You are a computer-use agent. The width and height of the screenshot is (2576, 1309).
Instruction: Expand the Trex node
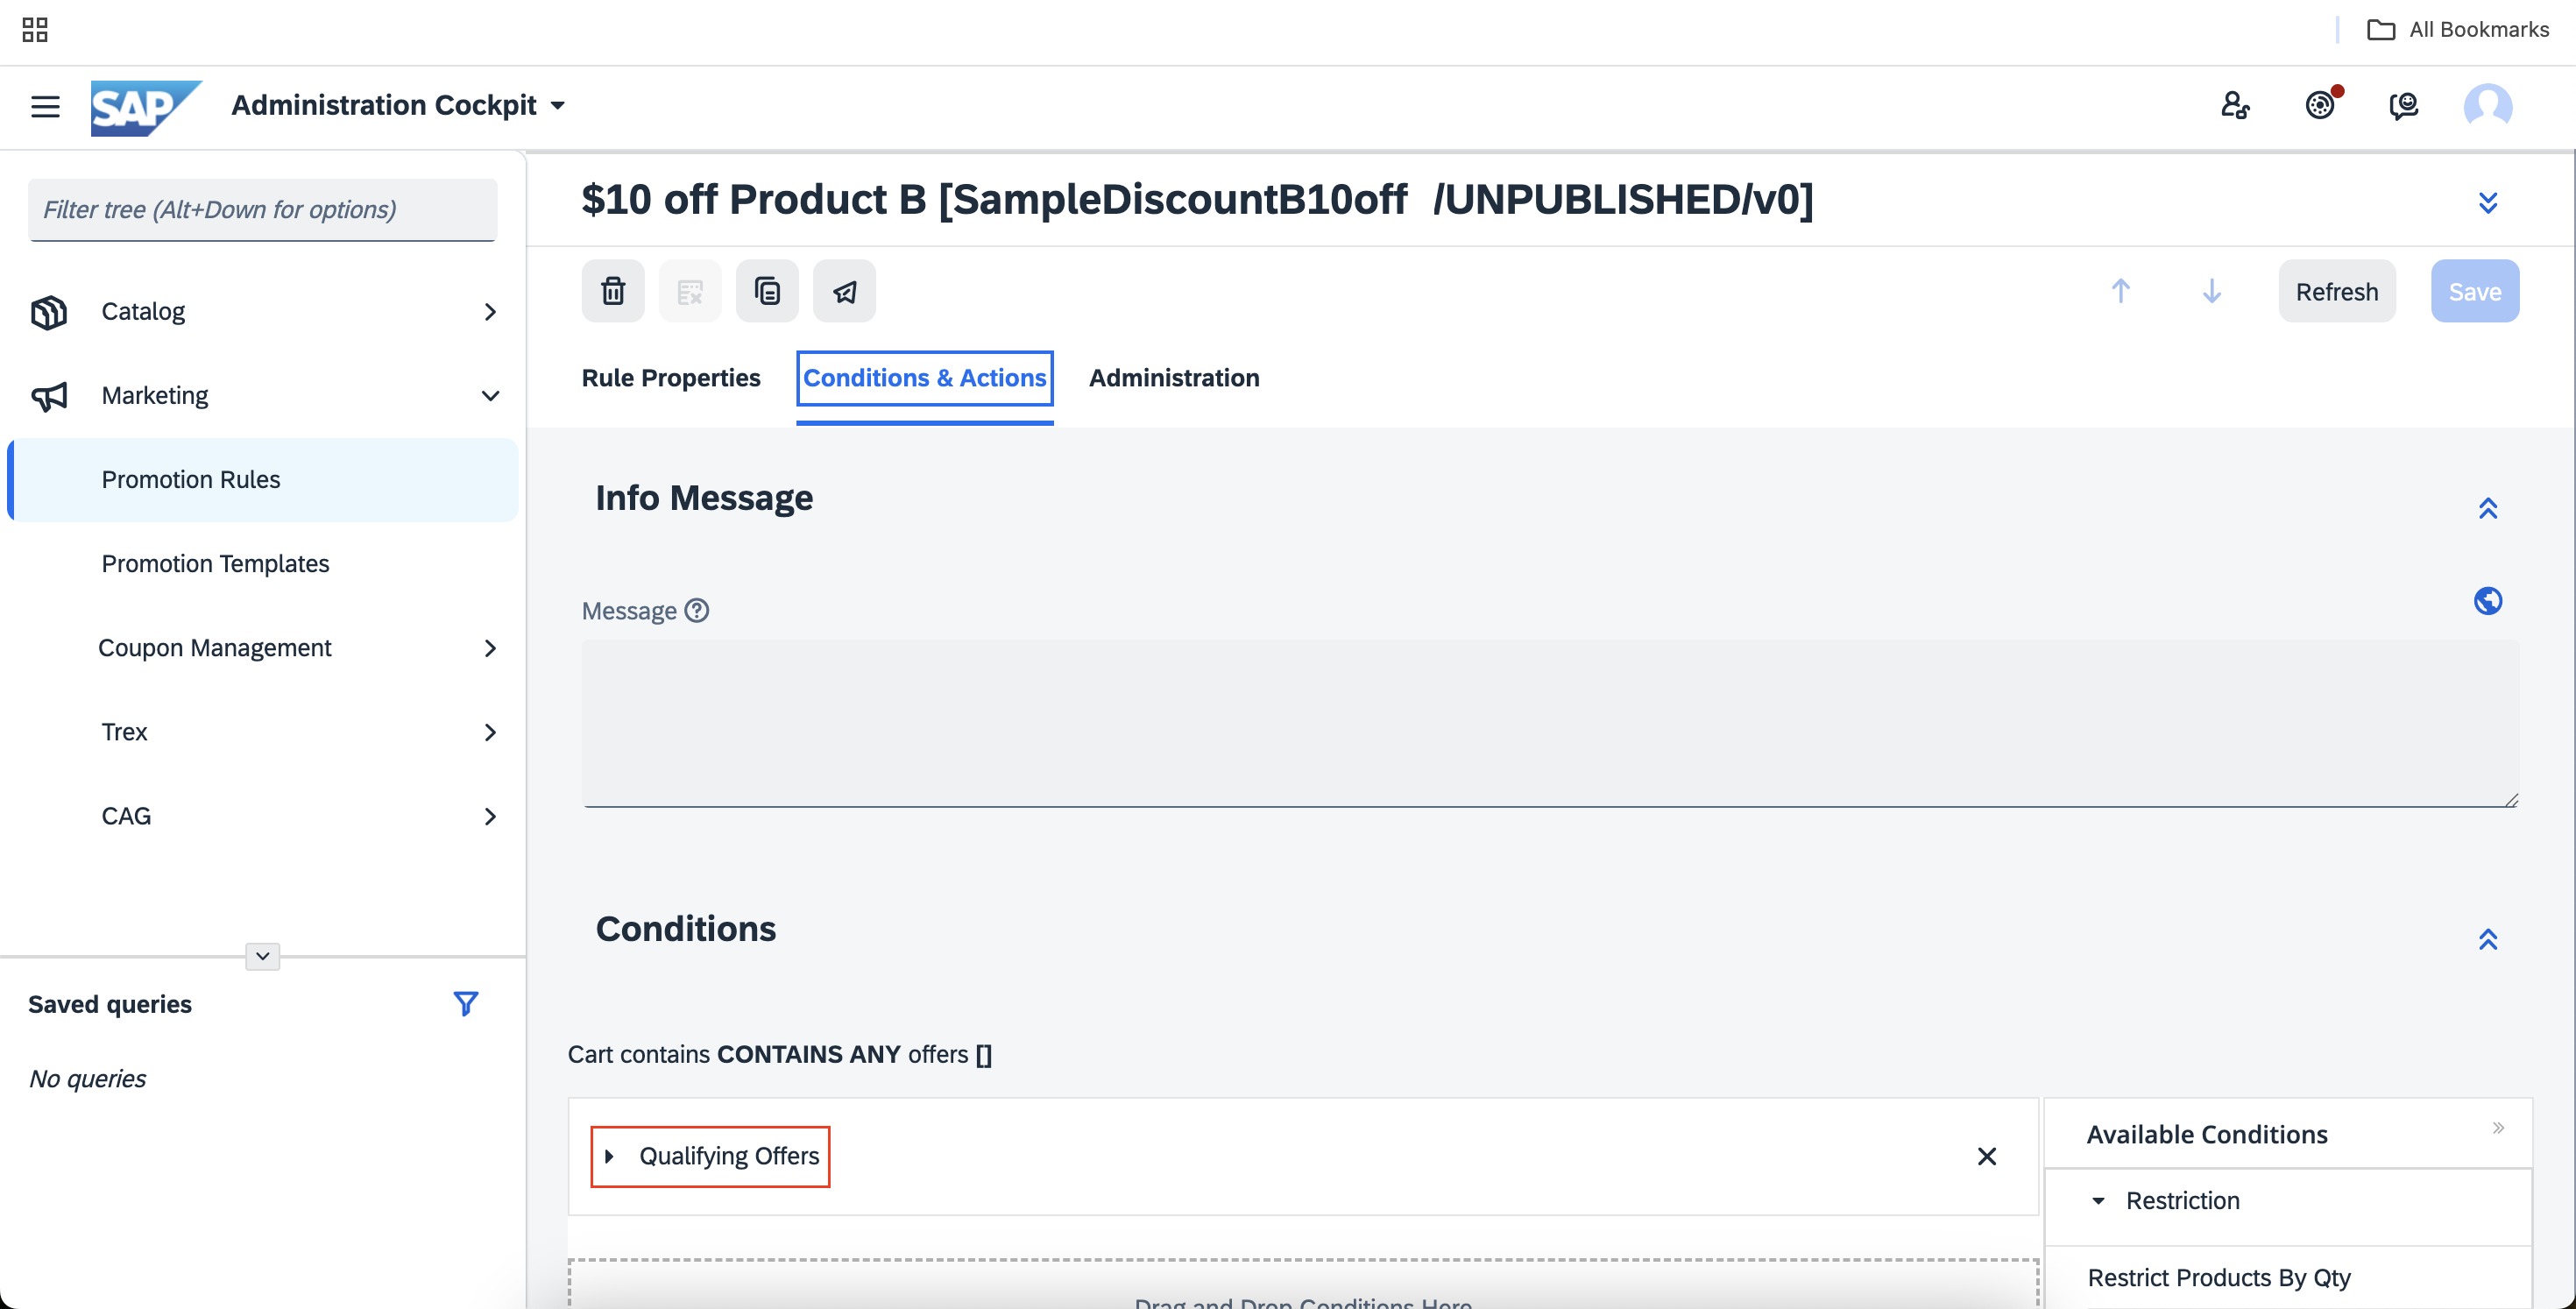[x=490, y=732]
